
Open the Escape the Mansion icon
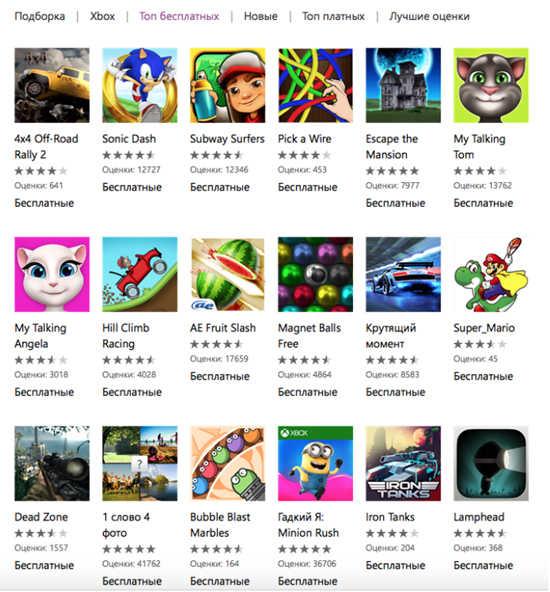[403, 85]
